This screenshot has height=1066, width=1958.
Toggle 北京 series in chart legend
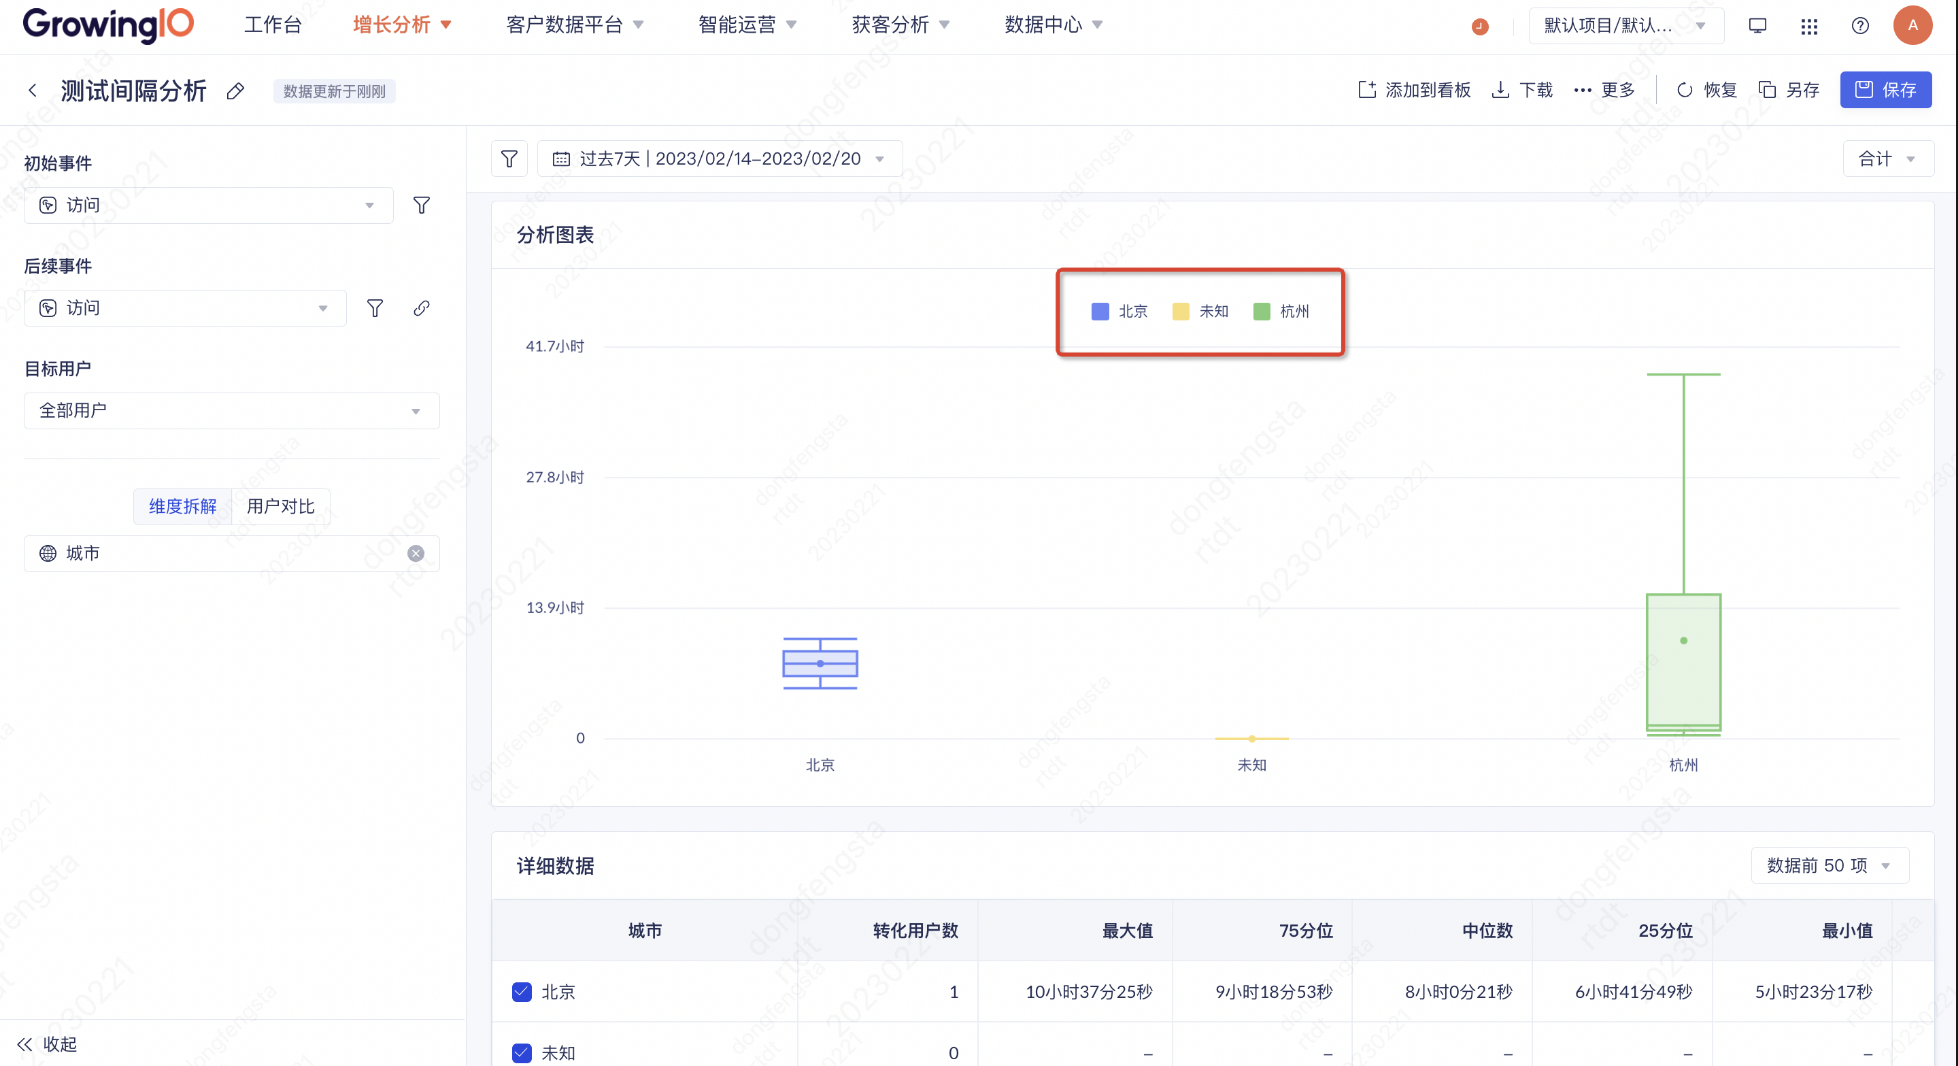pyautogui.click(x=1119, y=311)
